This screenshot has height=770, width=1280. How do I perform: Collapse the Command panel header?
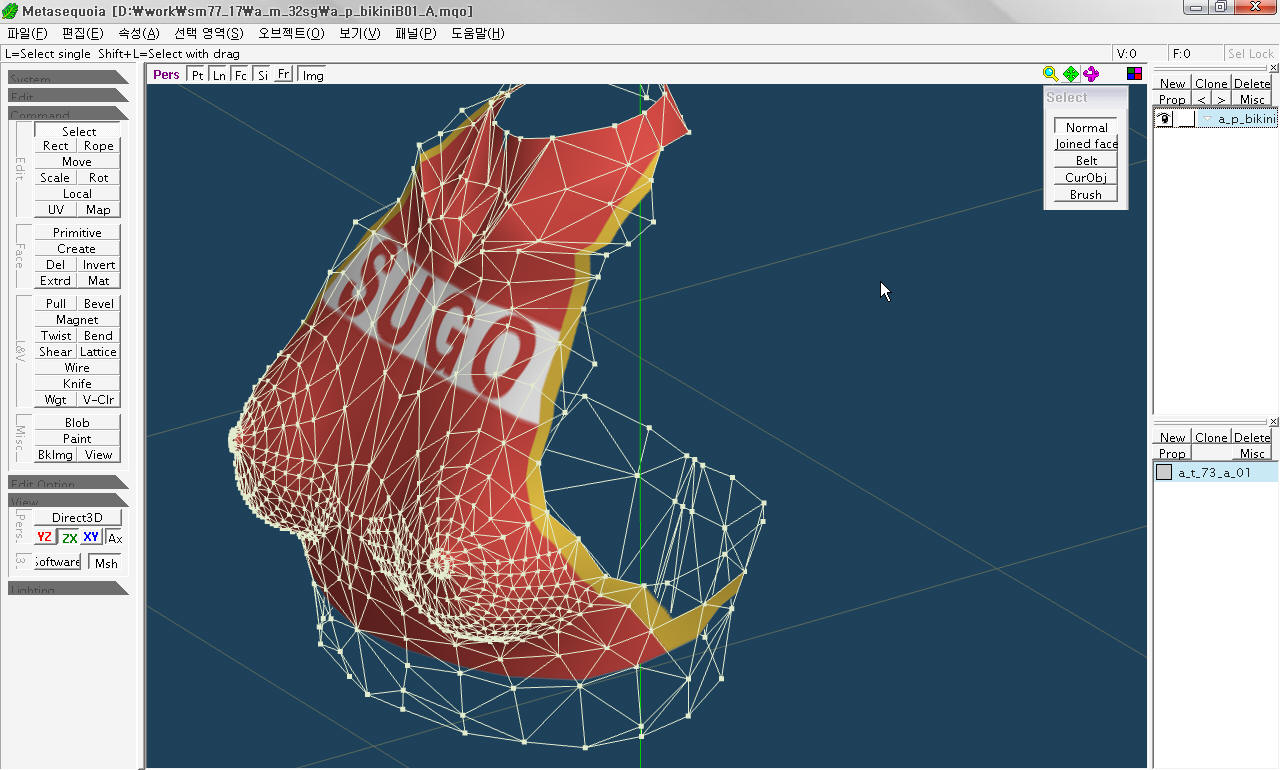pos(68,114)
